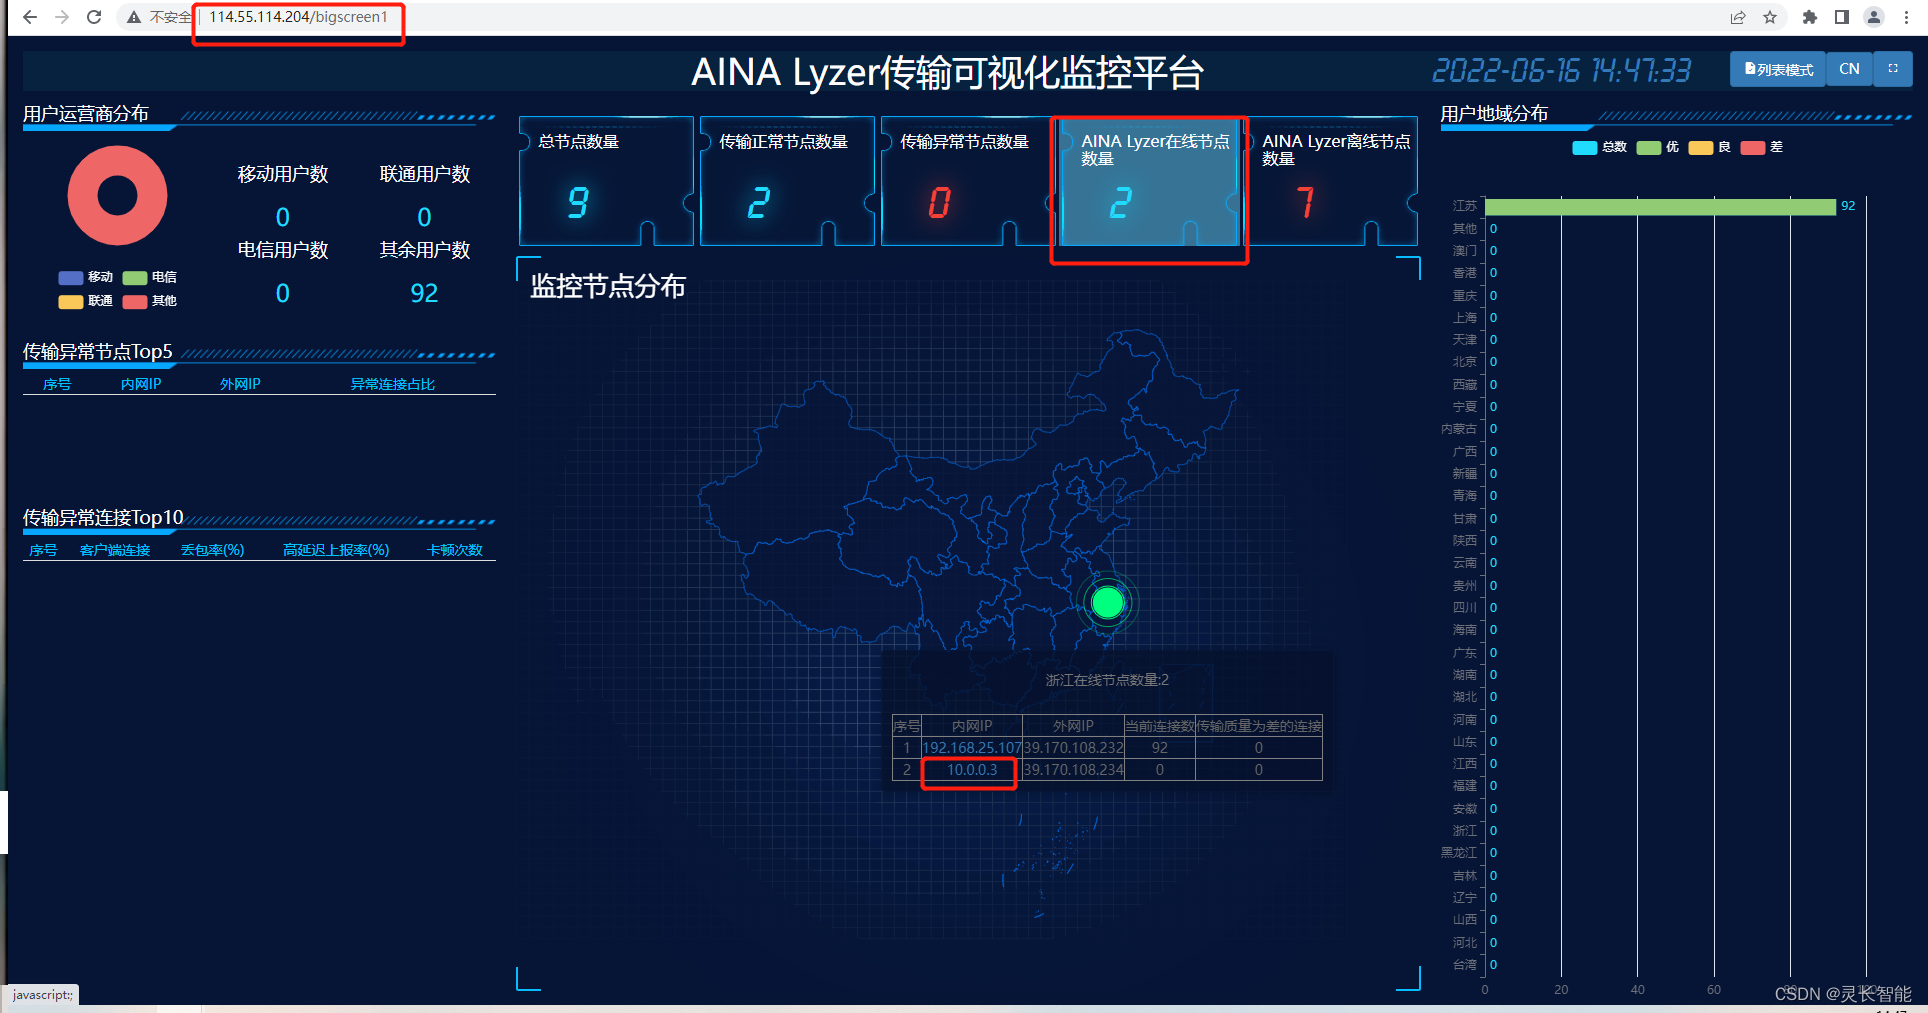Toggle the 移动 legend swatch

pyautogui.click(x=71, y=278)
